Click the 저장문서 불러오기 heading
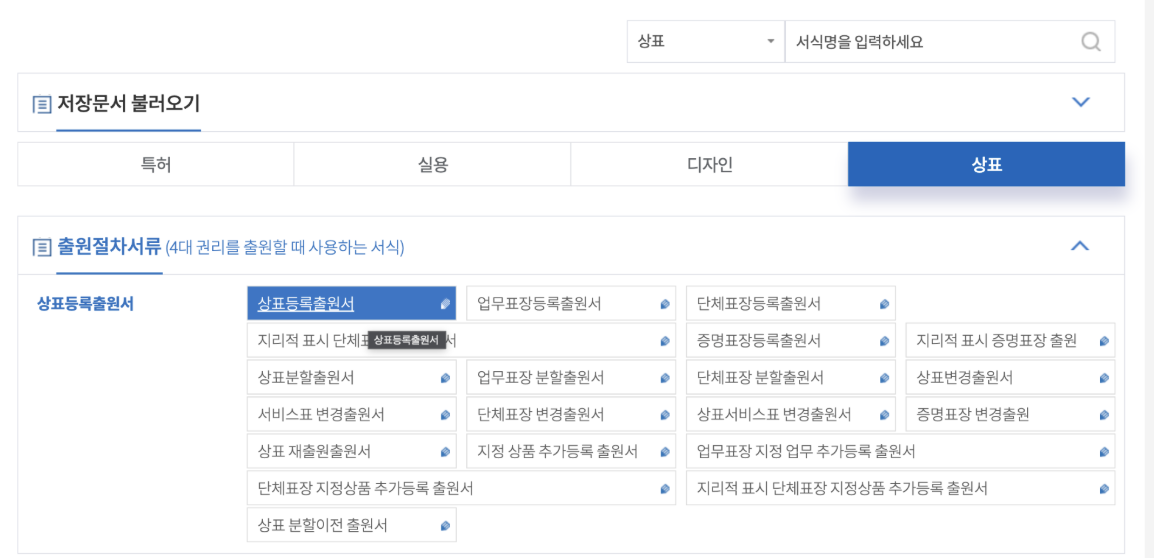This screenshot has width=1154, height=558. [x=128, y=104]
